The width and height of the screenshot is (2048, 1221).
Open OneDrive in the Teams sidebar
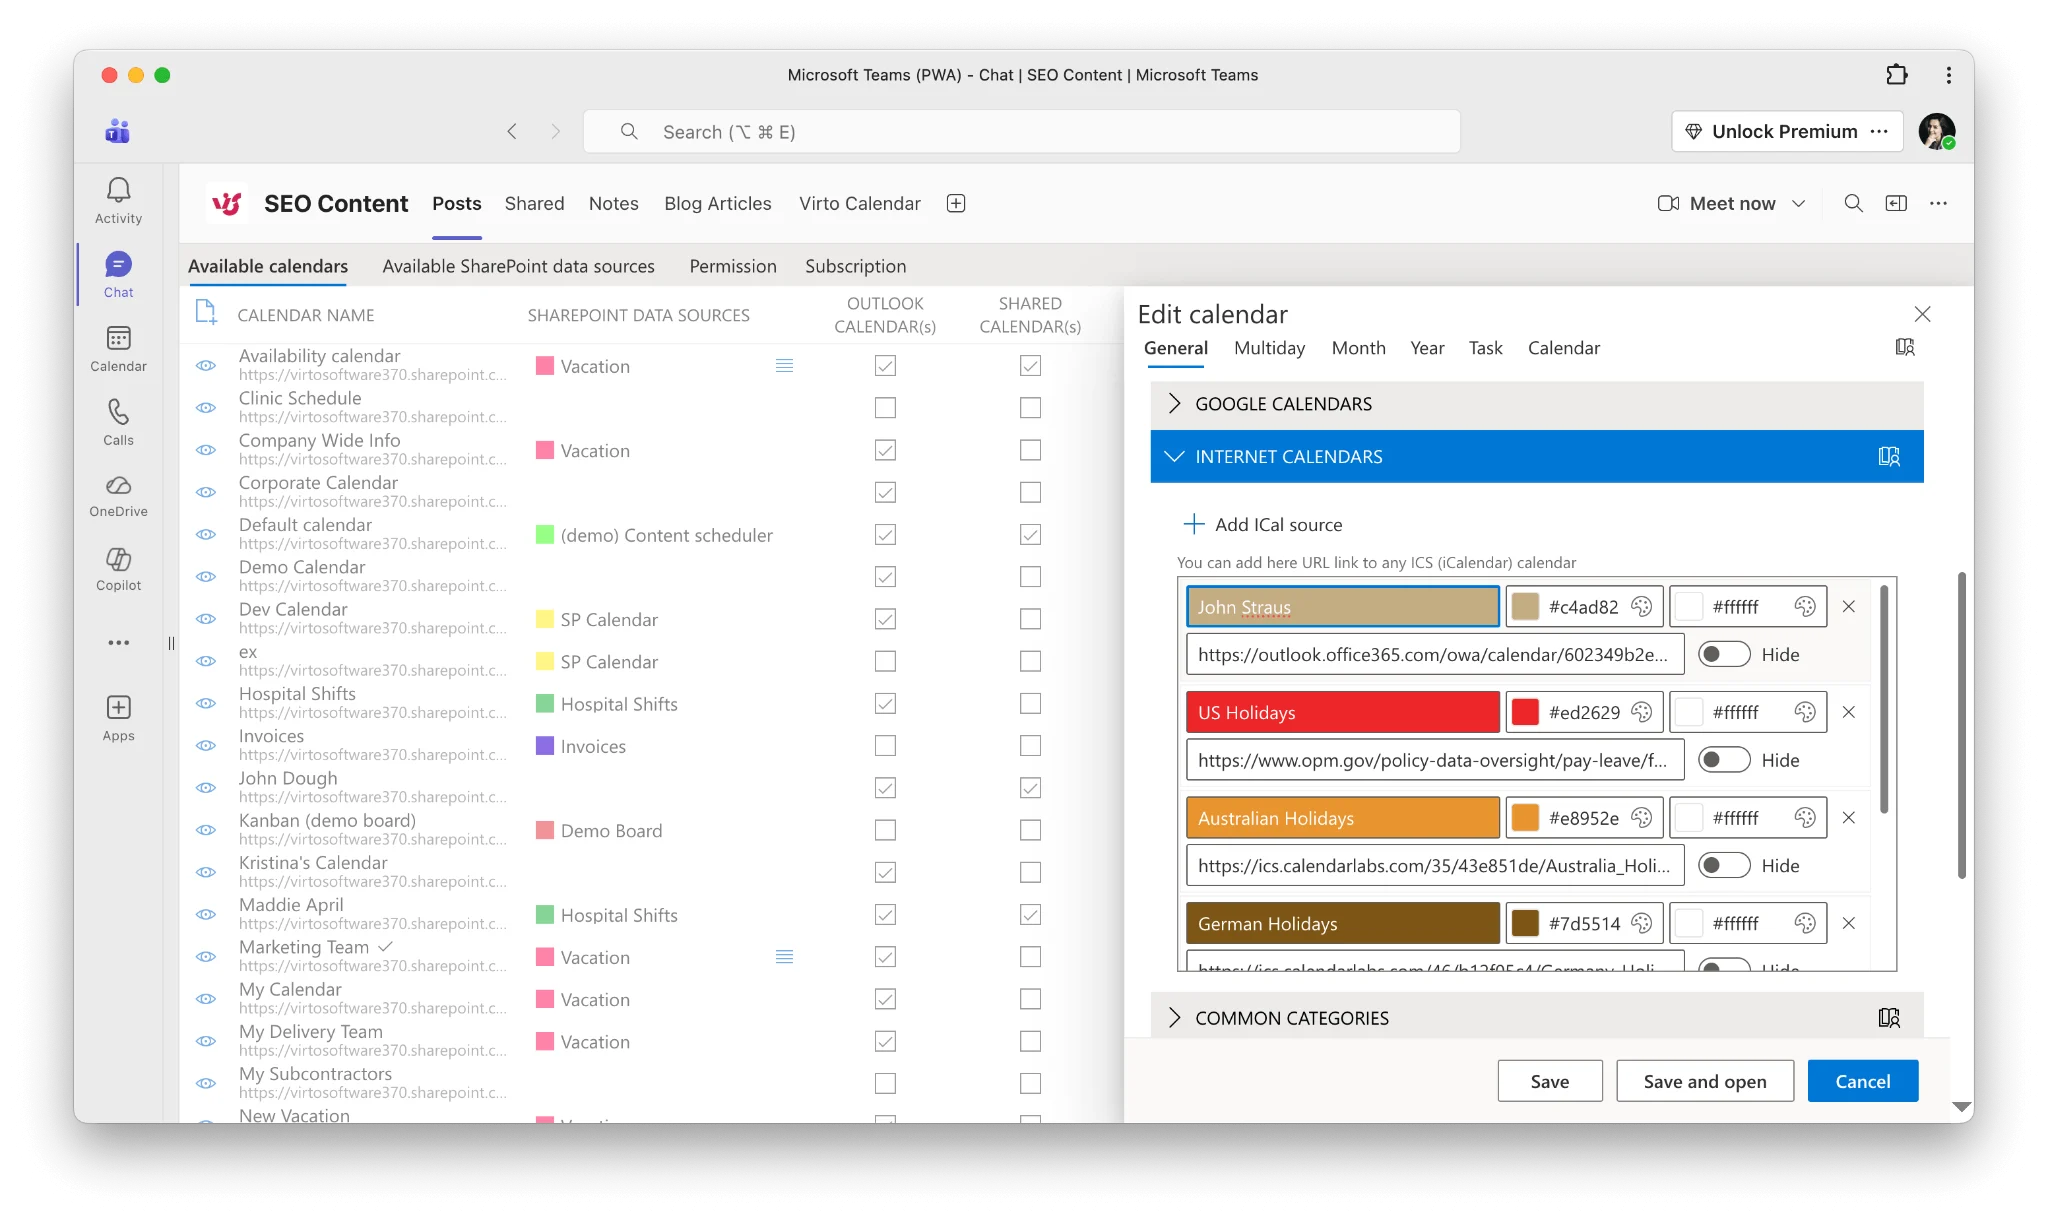coord(118,496)
